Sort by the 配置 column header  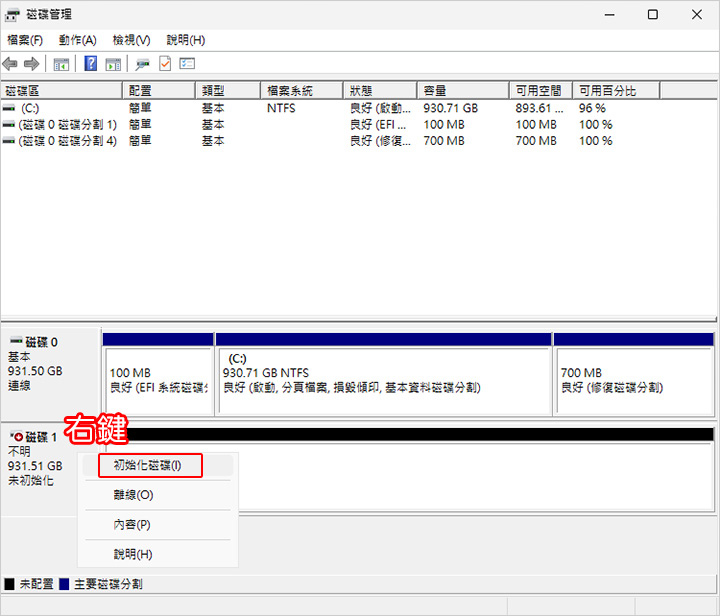click(159, 90)
